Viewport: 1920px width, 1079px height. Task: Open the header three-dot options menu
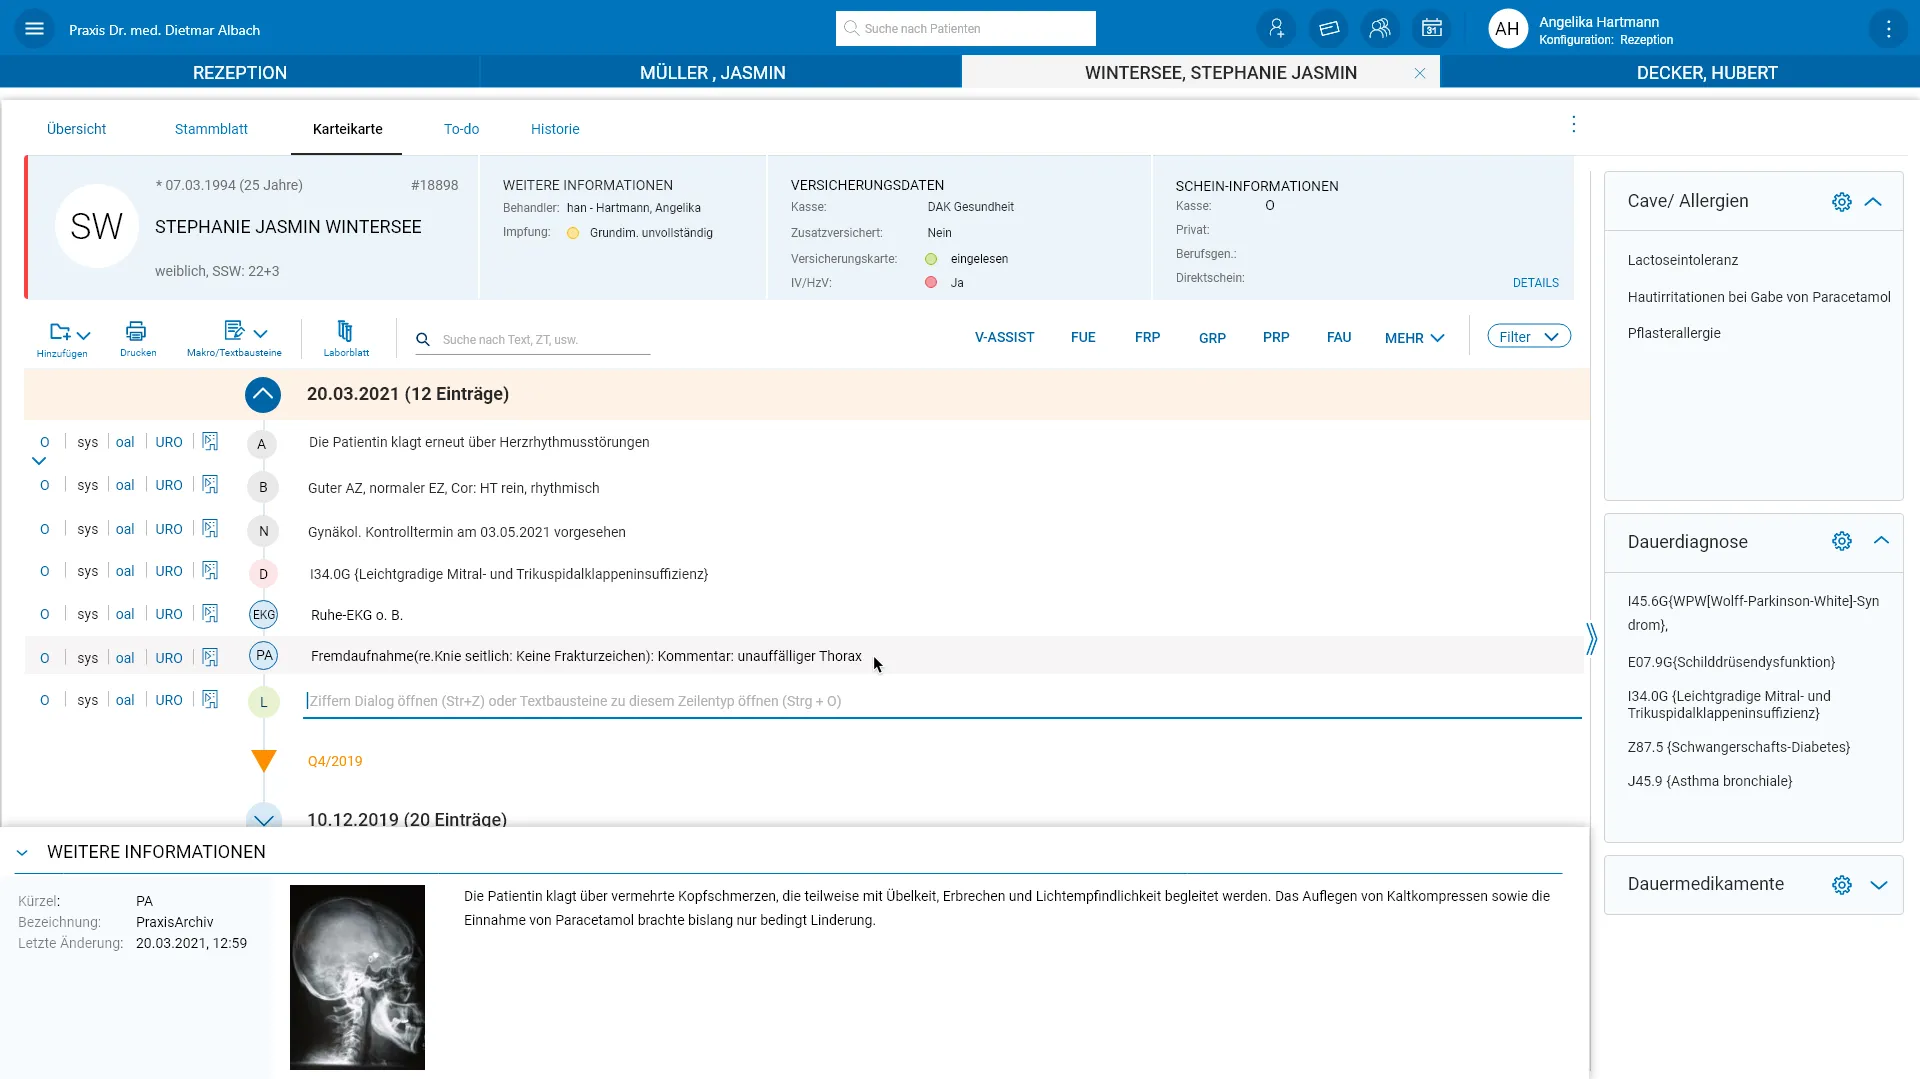click(x=1888, y=29)
